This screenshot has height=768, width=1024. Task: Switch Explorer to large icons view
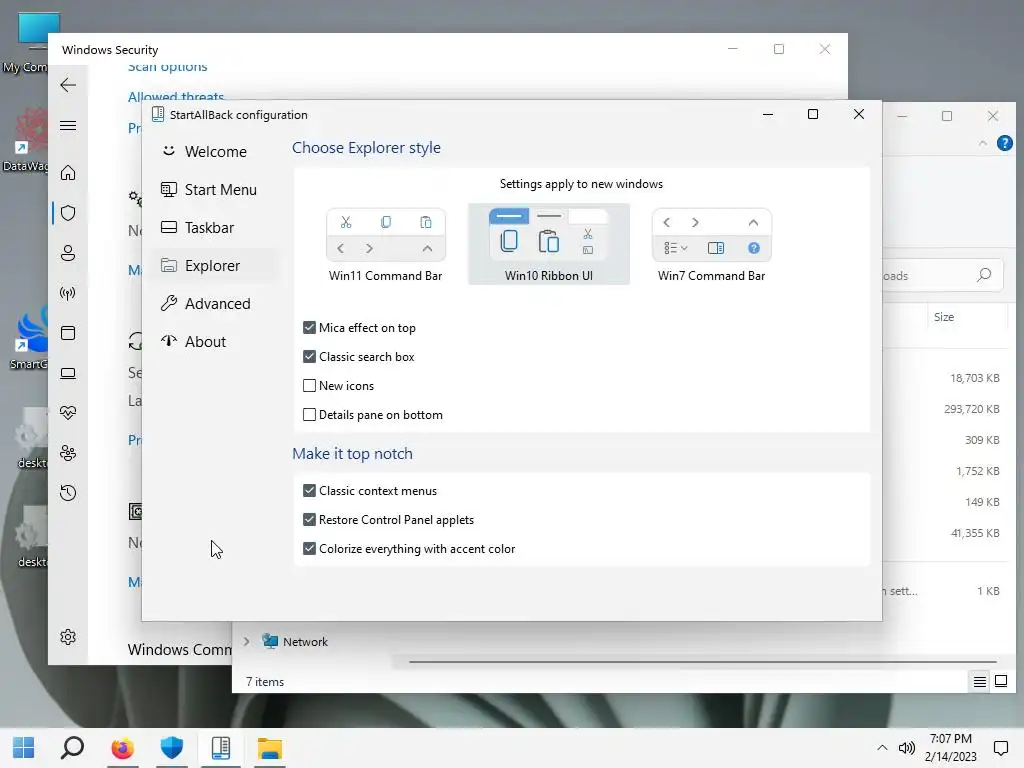pos(1000,682)
